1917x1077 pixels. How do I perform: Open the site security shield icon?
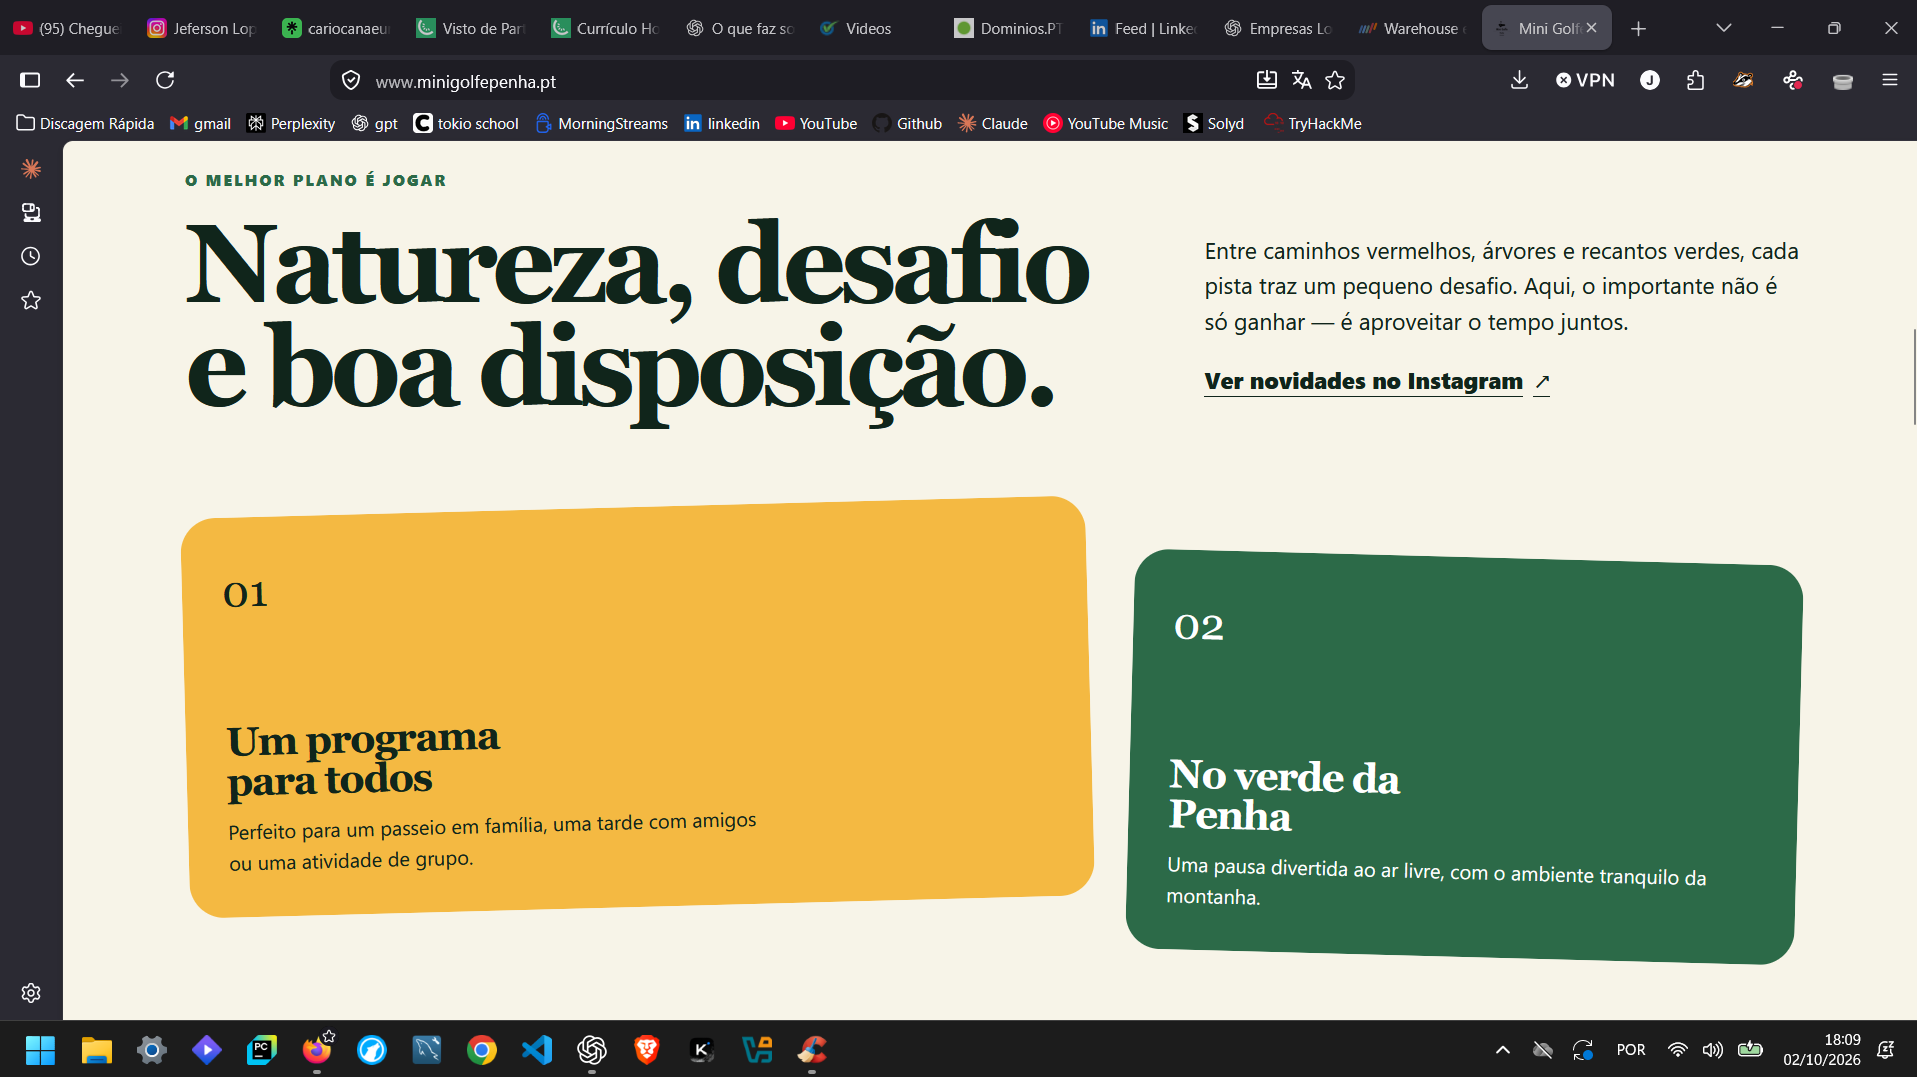(351, 81)
